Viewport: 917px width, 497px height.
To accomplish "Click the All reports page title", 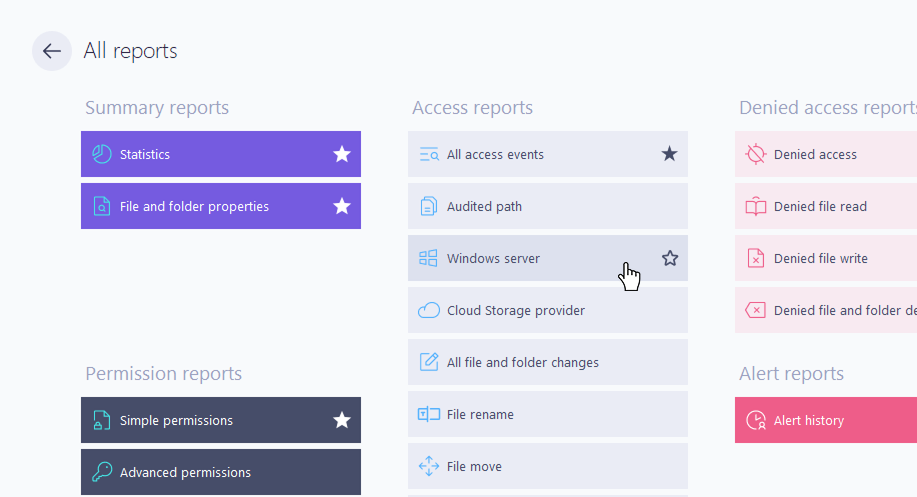I will (x=130, y=51).
